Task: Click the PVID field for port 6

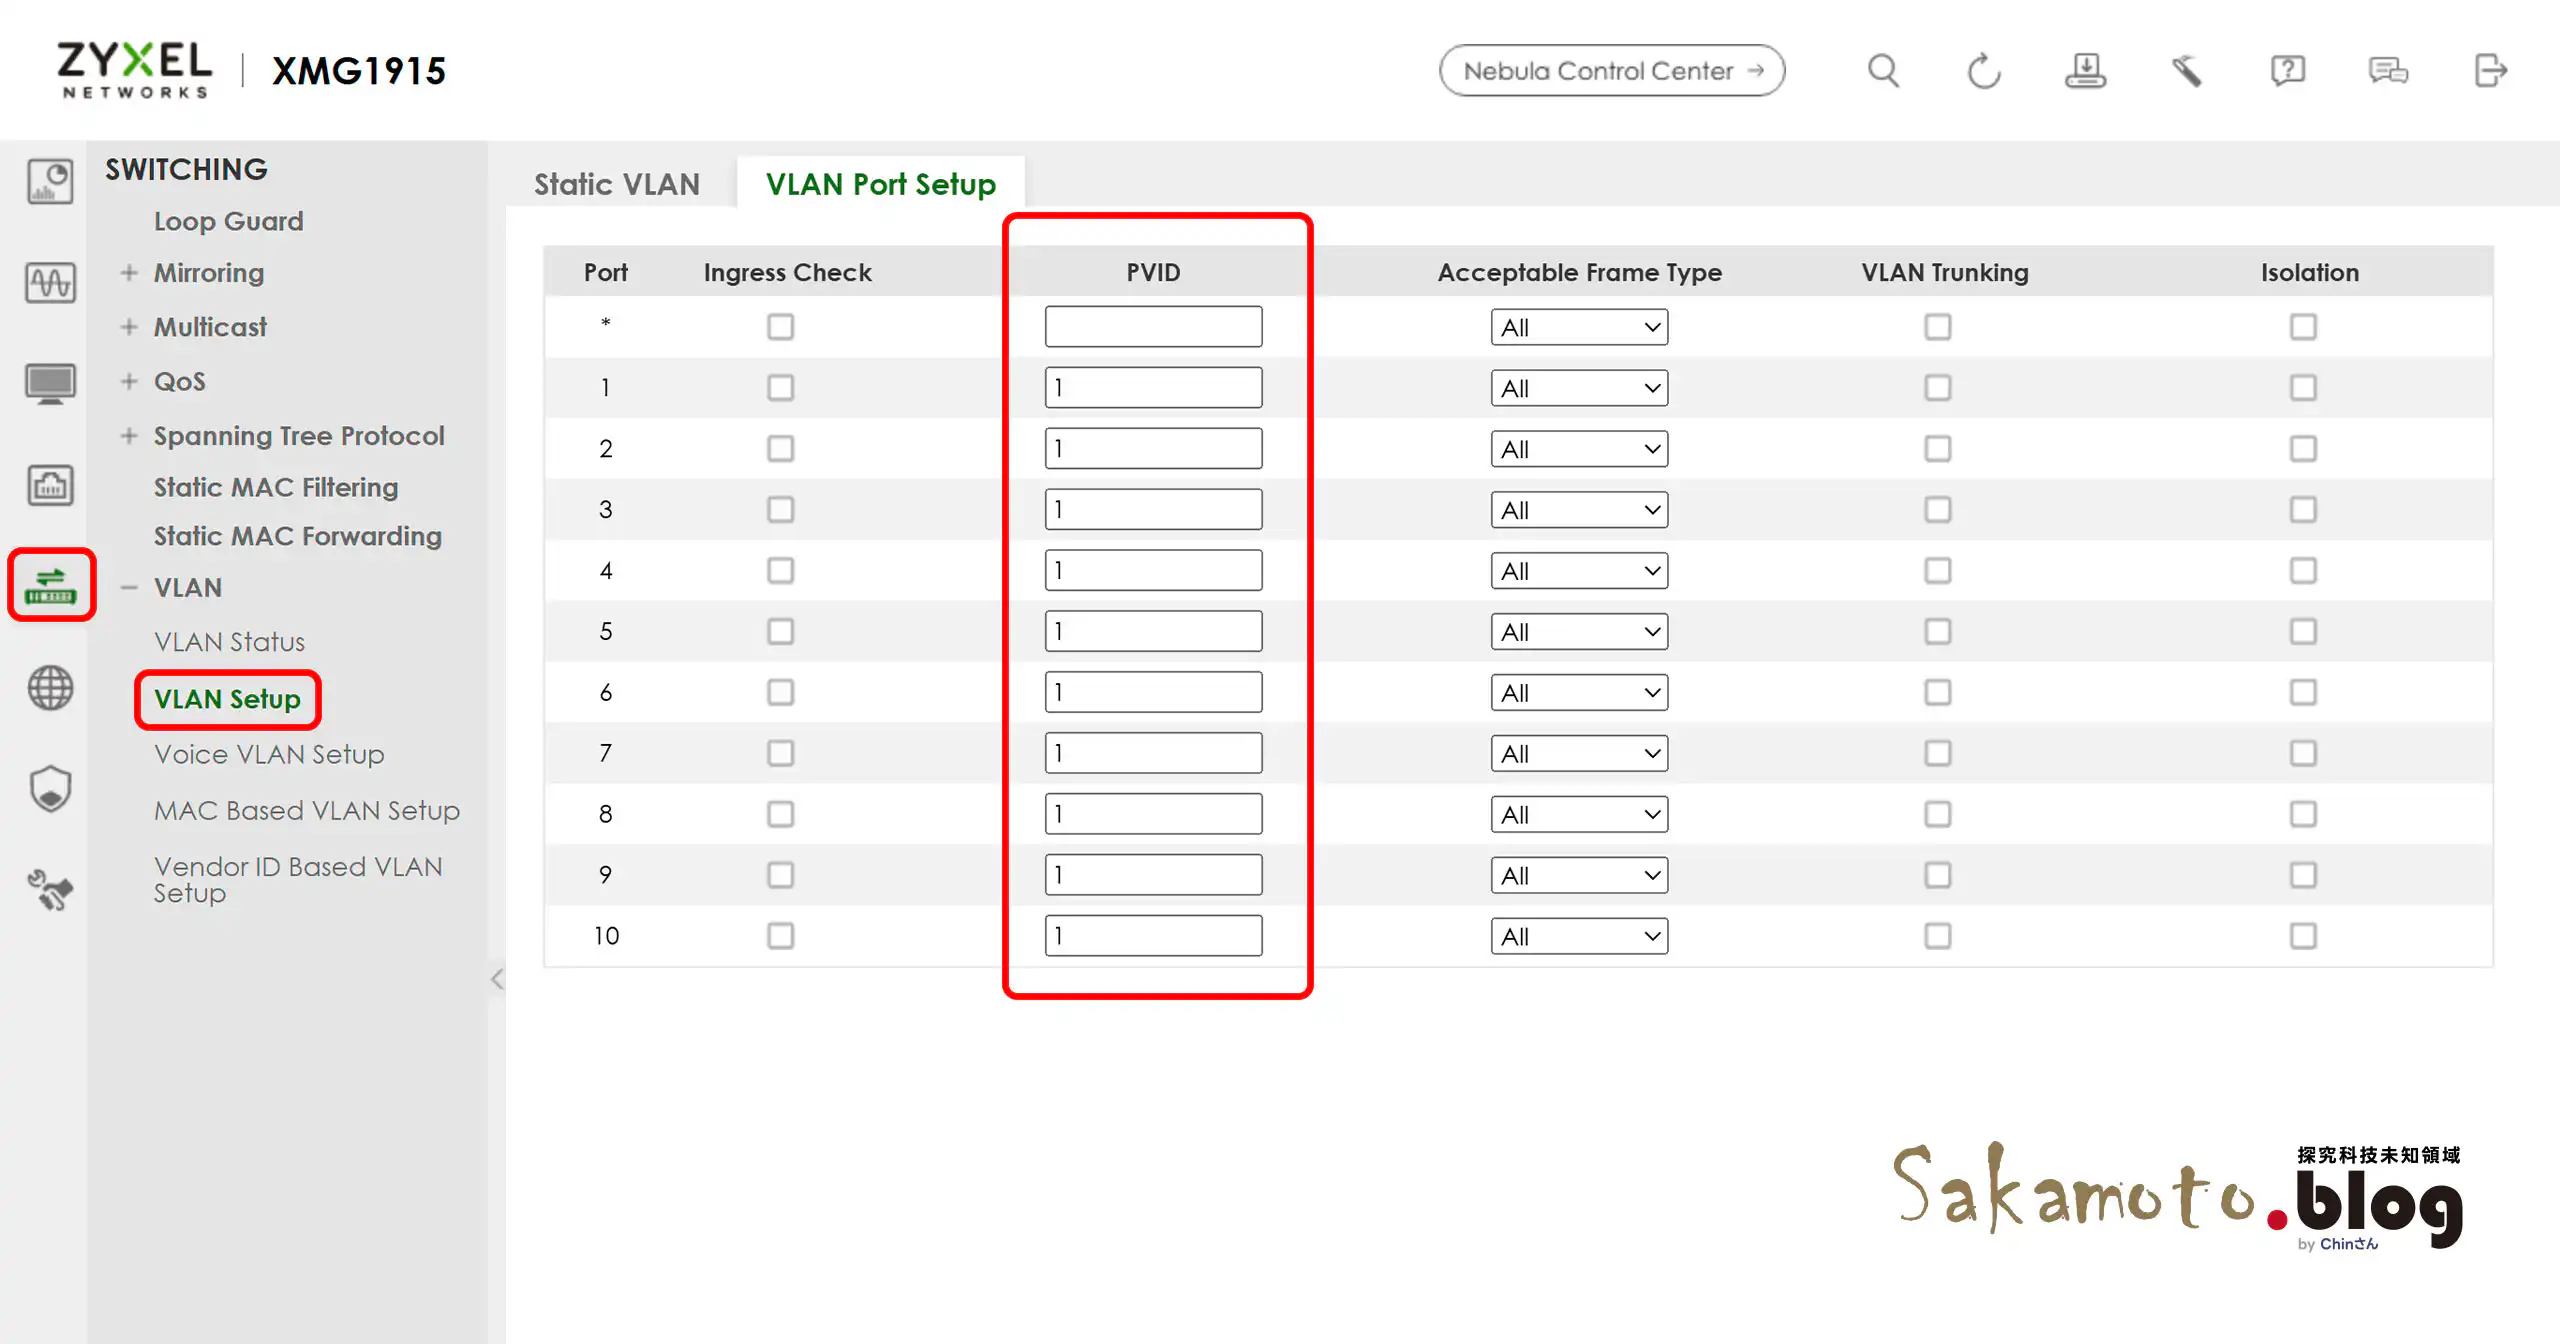Action: coord(1153,692)
